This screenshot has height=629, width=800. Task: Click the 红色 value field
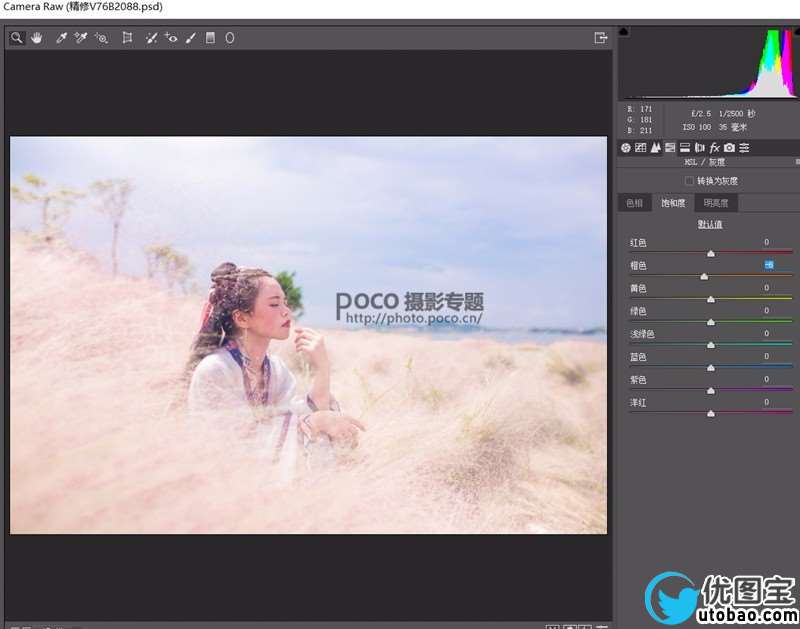coord(766,242)
